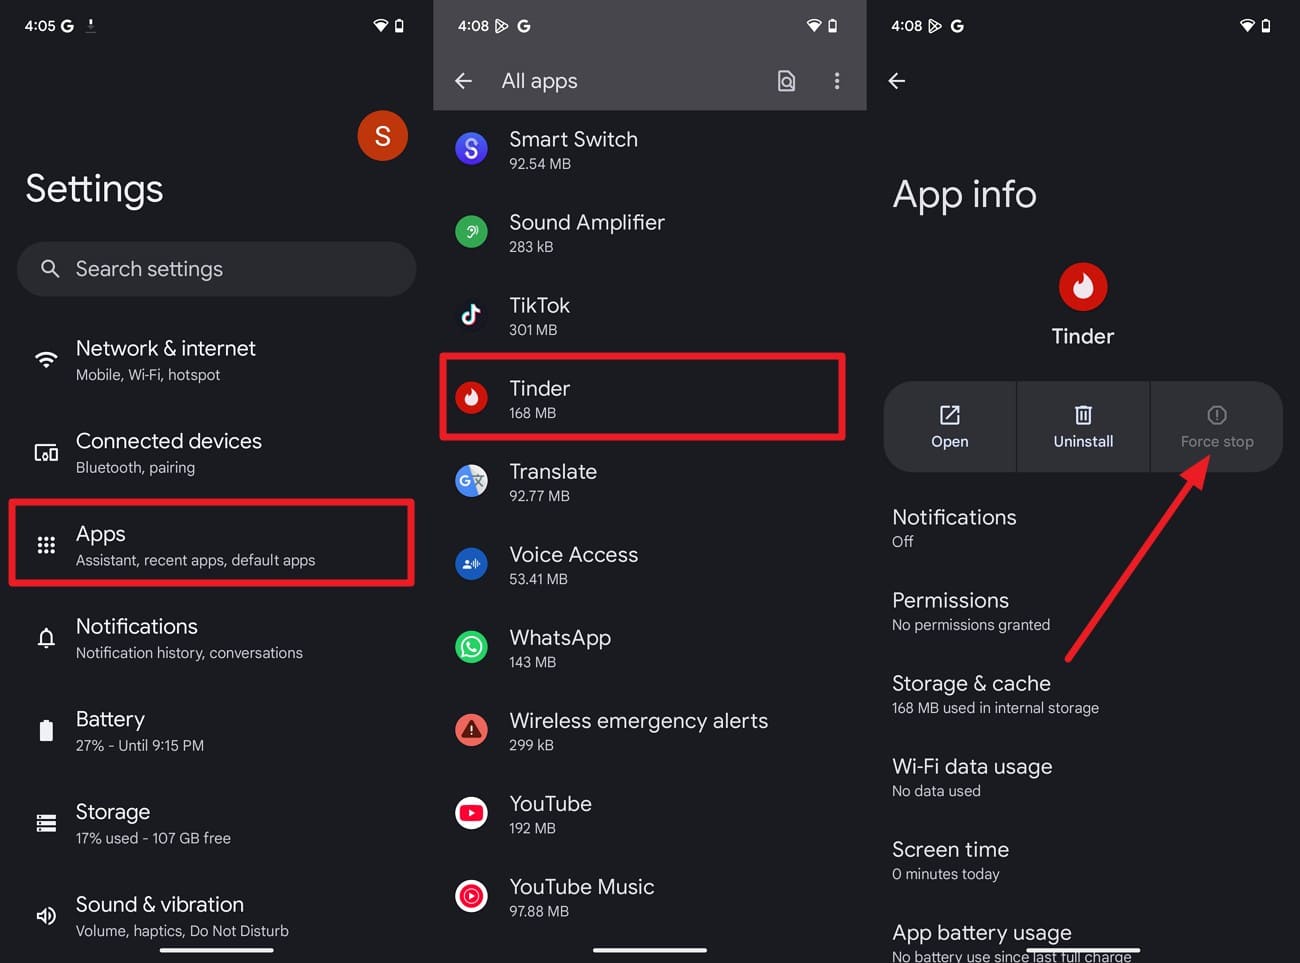
Task: Open Notifications in Settings list
Action: (216, 638)
